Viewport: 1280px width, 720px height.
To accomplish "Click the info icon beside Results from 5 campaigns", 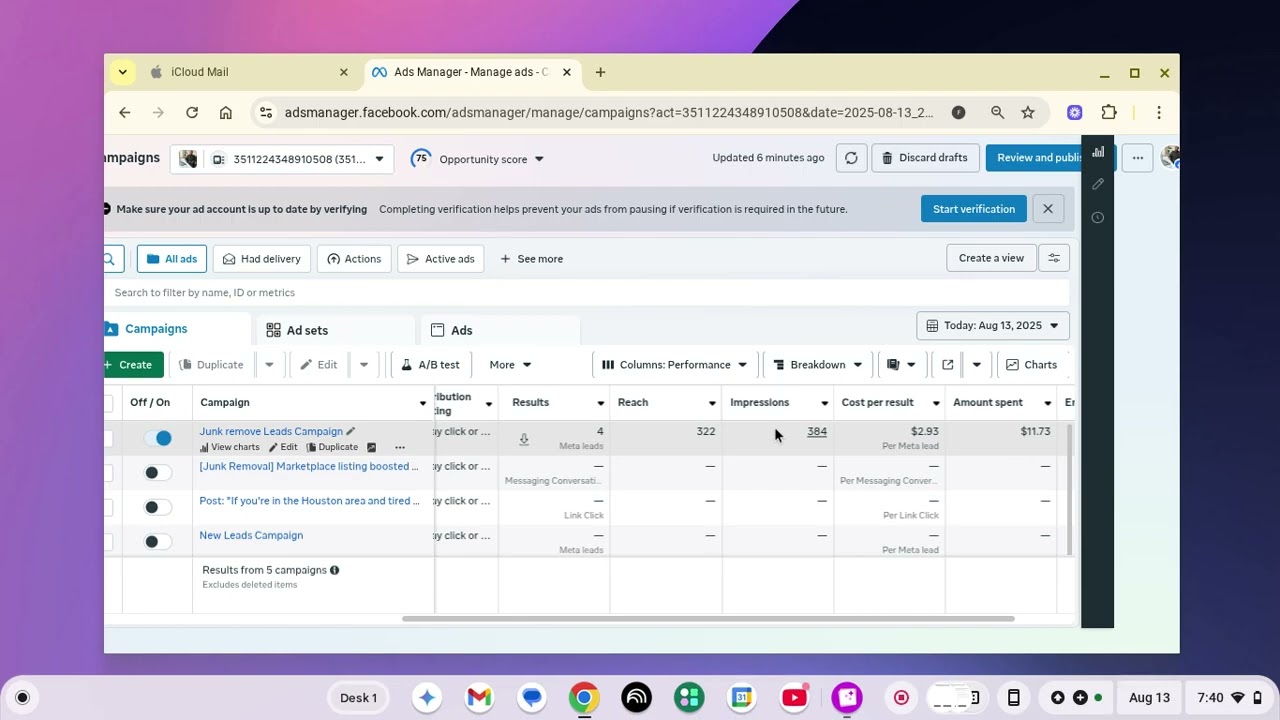I will (x=334, y=570).
